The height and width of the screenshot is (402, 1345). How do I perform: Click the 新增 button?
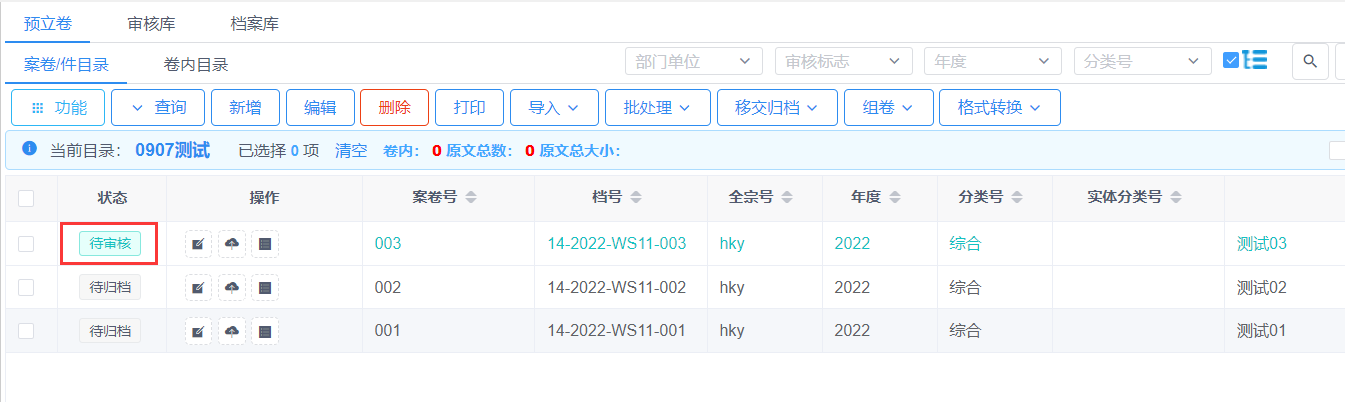[246, 108]
